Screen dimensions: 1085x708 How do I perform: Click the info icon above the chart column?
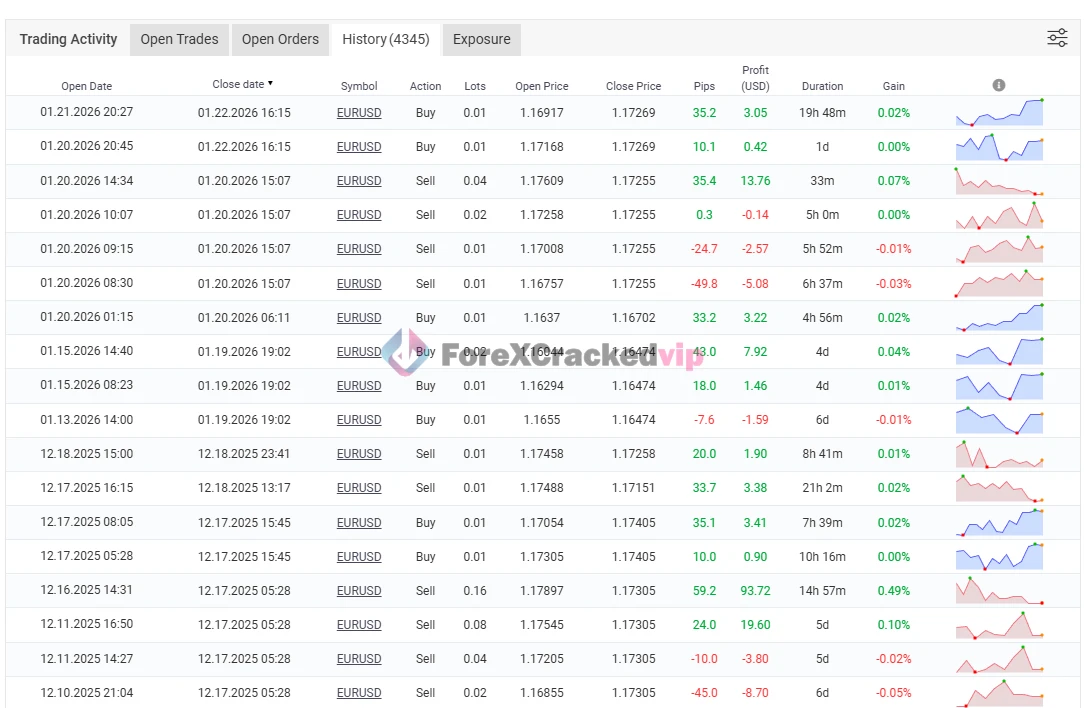coord(998,85)
